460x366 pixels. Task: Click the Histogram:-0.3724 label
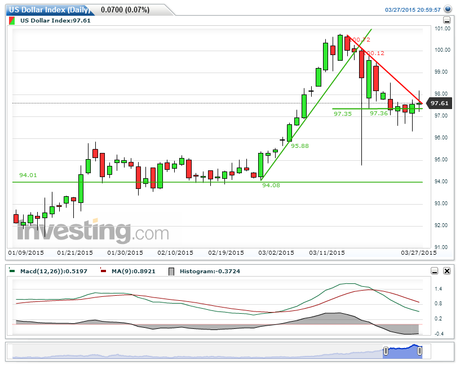210,271
